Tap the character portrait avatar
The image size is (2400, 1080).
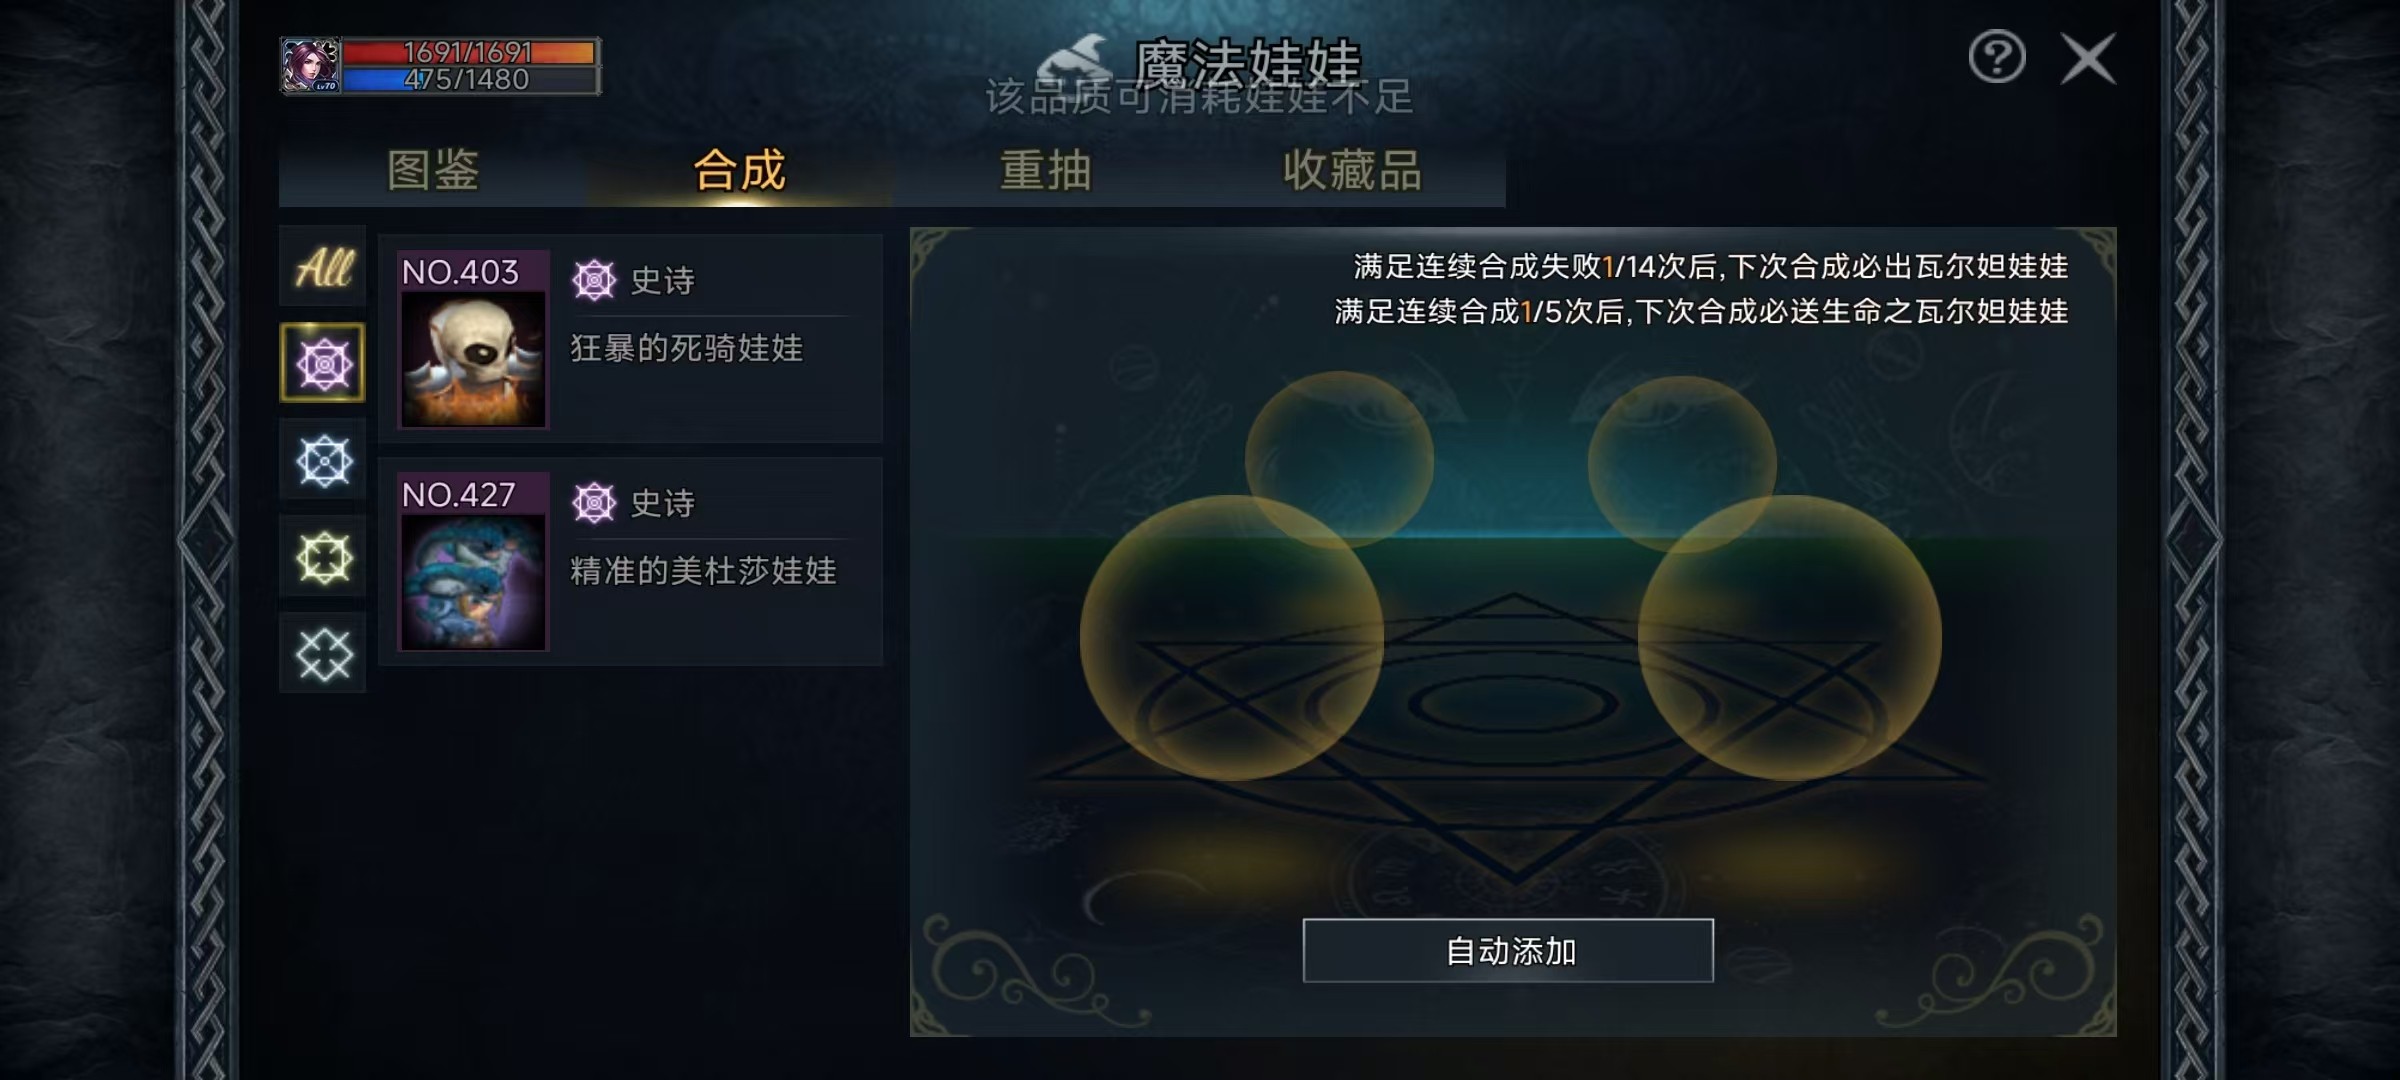click(311, 66)
